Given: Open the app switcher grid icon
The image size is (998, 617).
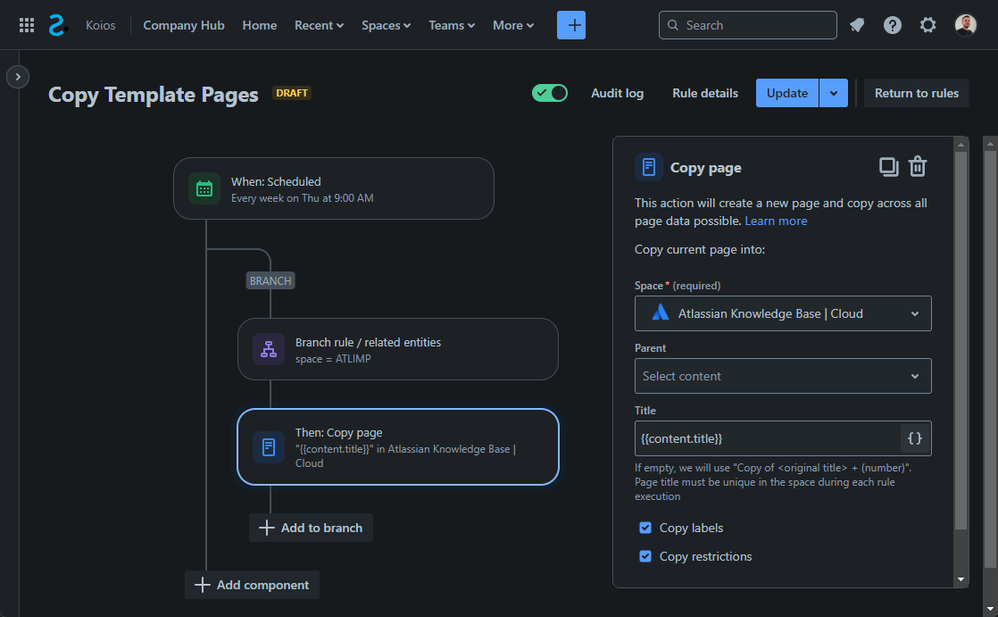Looking at the screenshot, I should coord(27,25).
